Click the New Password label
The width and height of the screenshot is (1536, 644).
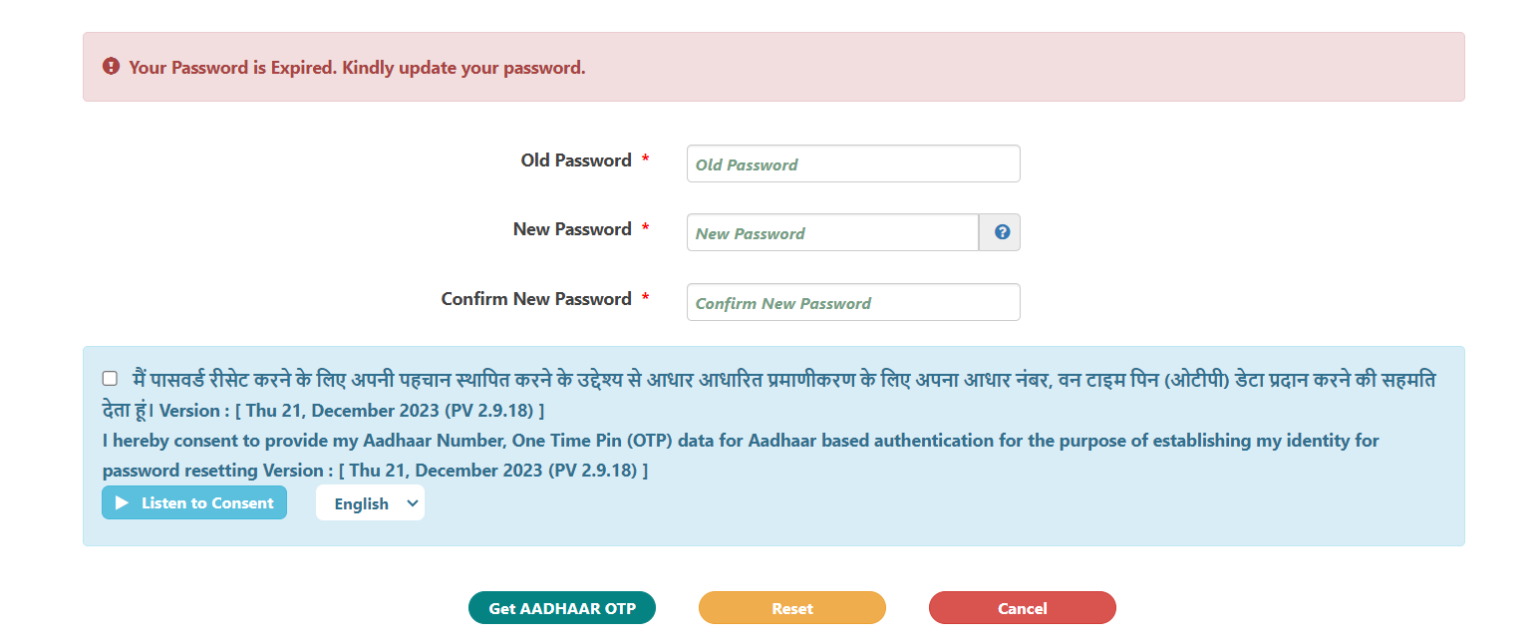(x=572, y=229)
